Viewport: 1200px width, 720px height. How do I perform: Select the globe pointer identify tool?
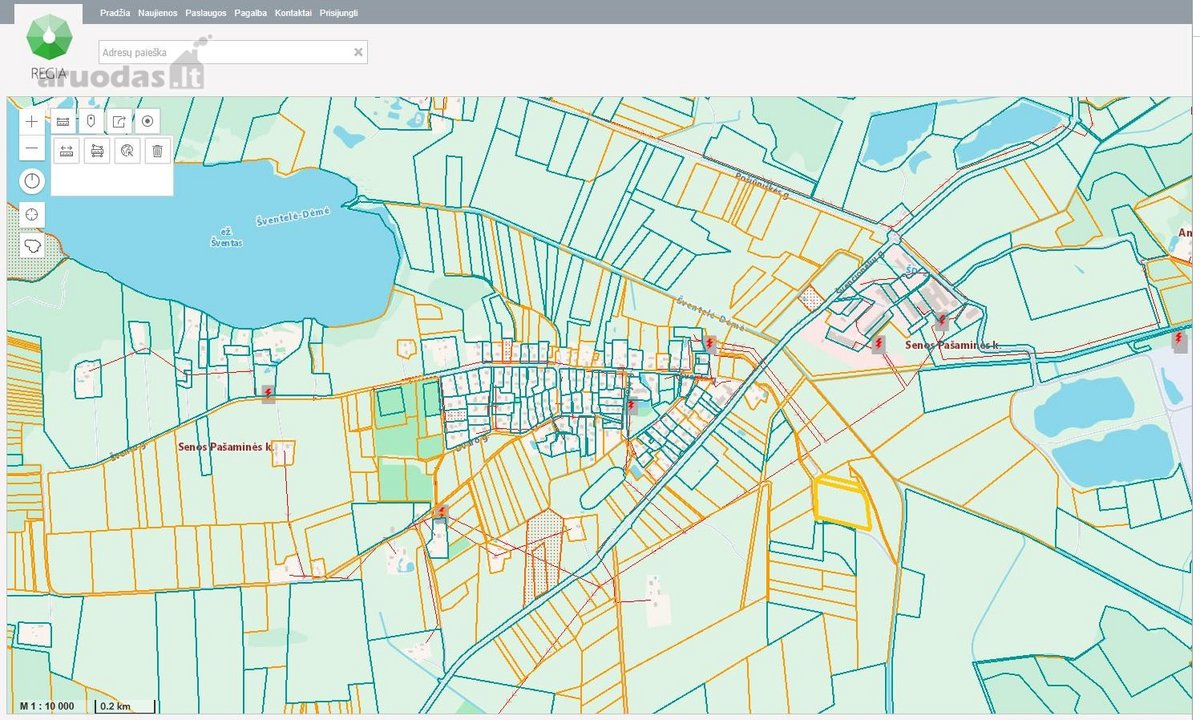[127, 151]
